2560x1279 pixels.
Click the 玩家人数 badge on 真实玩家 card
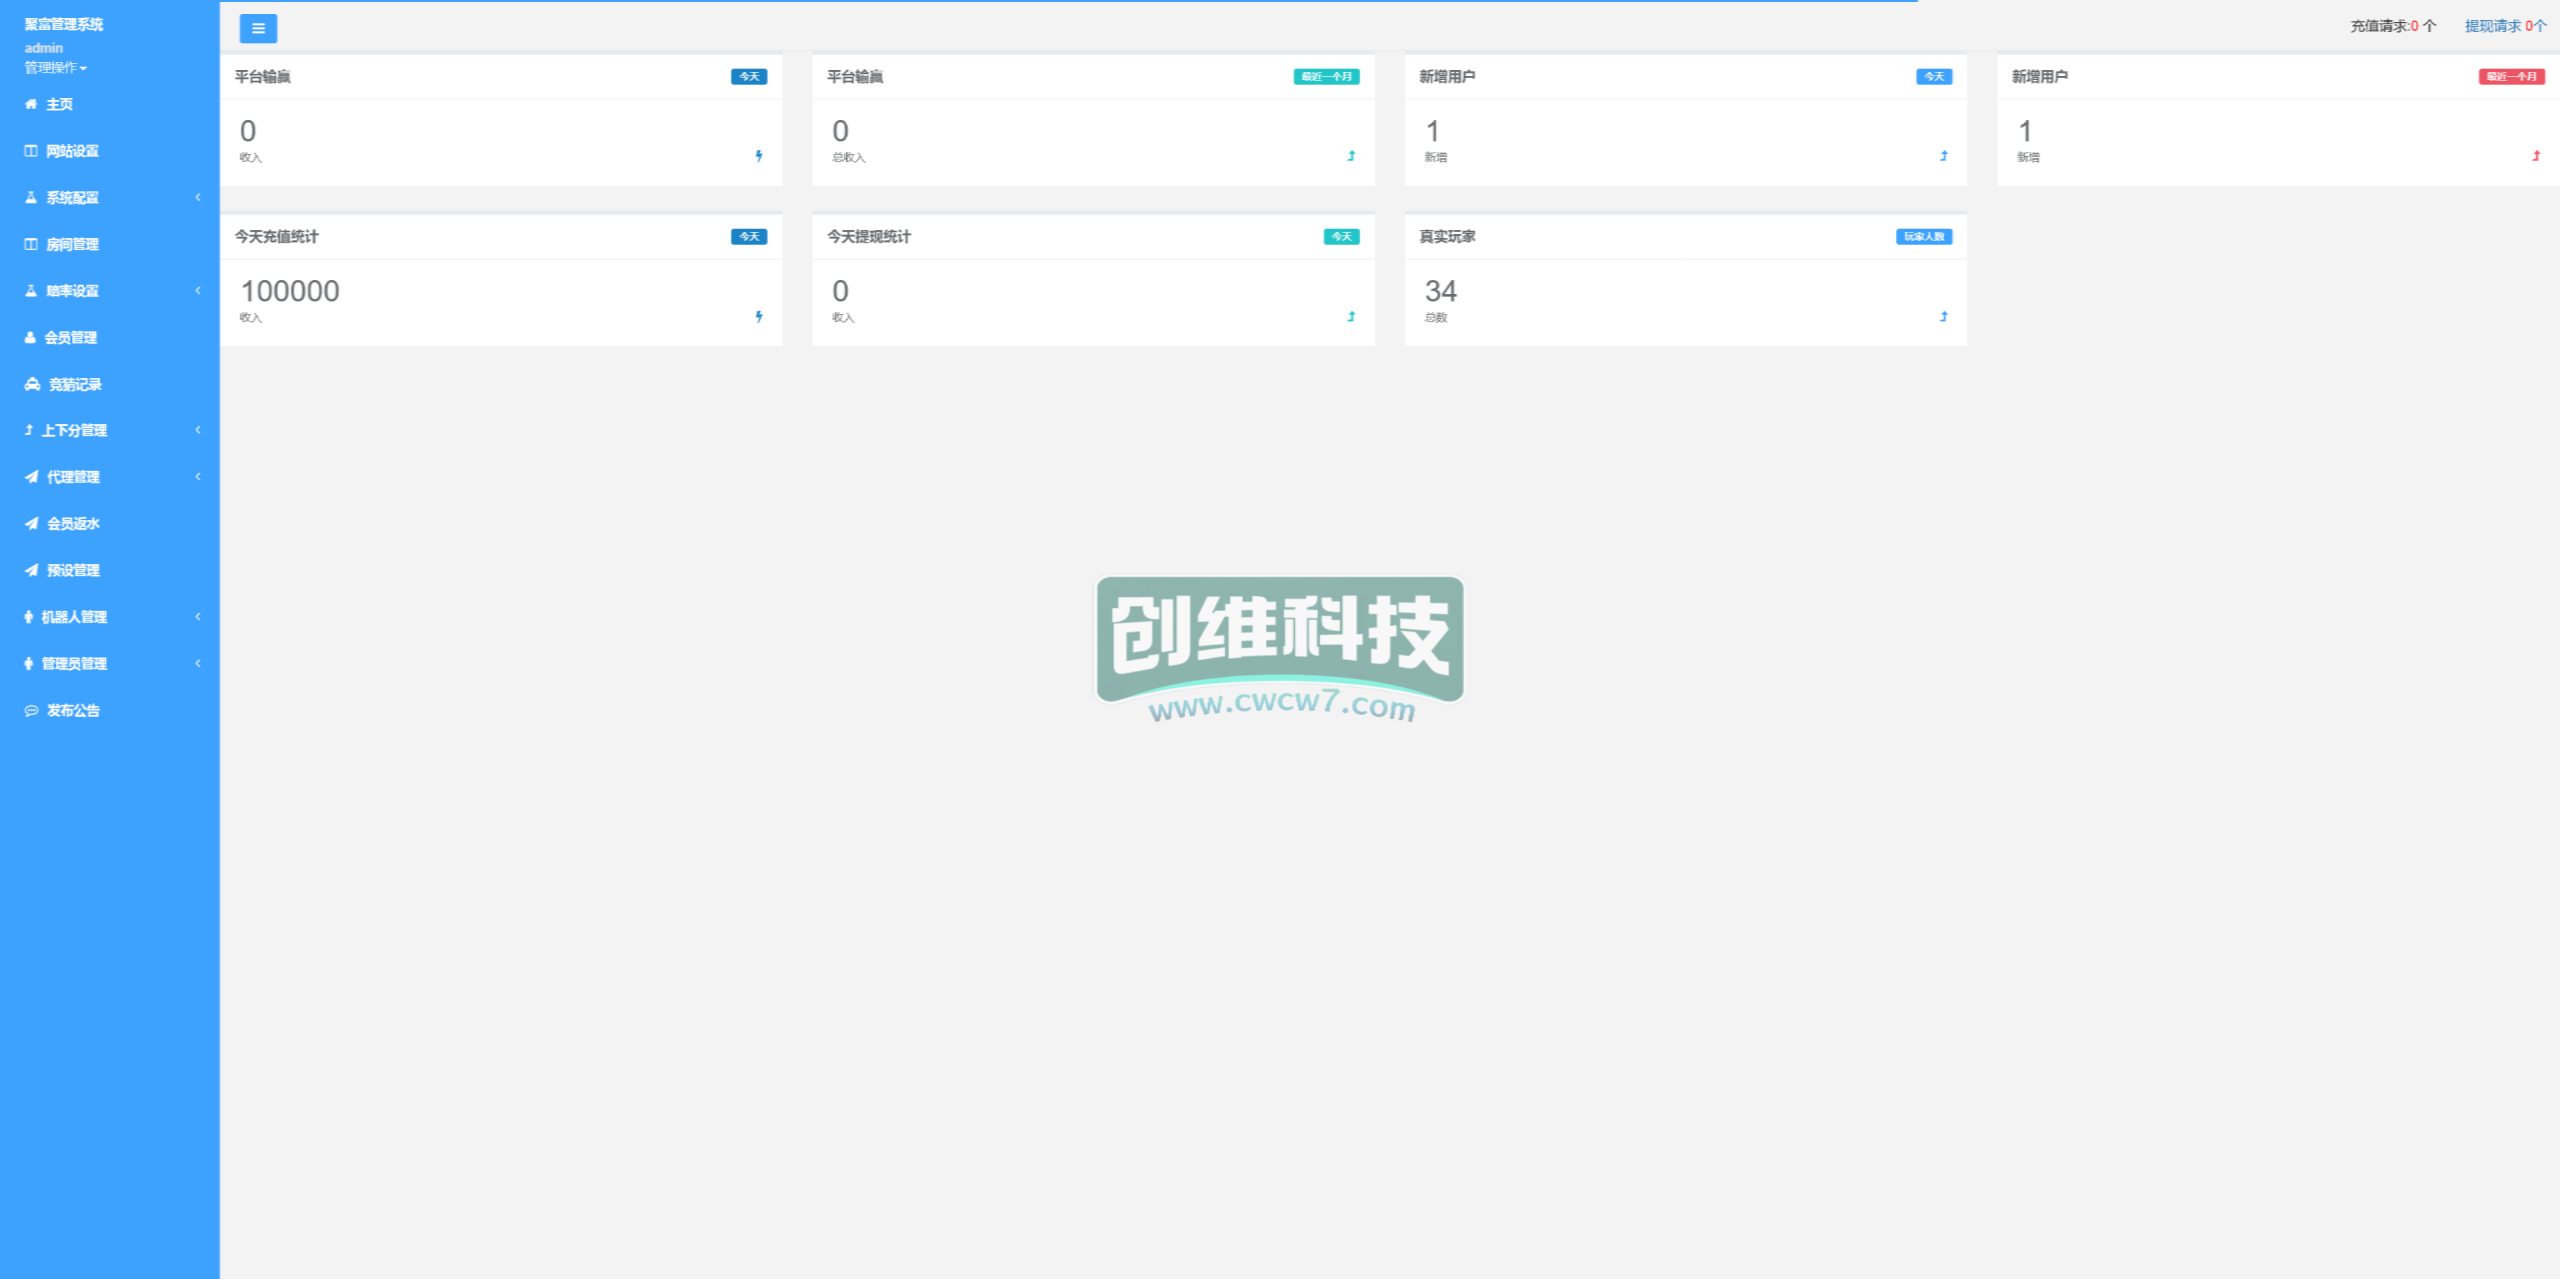click(1924, 237)
